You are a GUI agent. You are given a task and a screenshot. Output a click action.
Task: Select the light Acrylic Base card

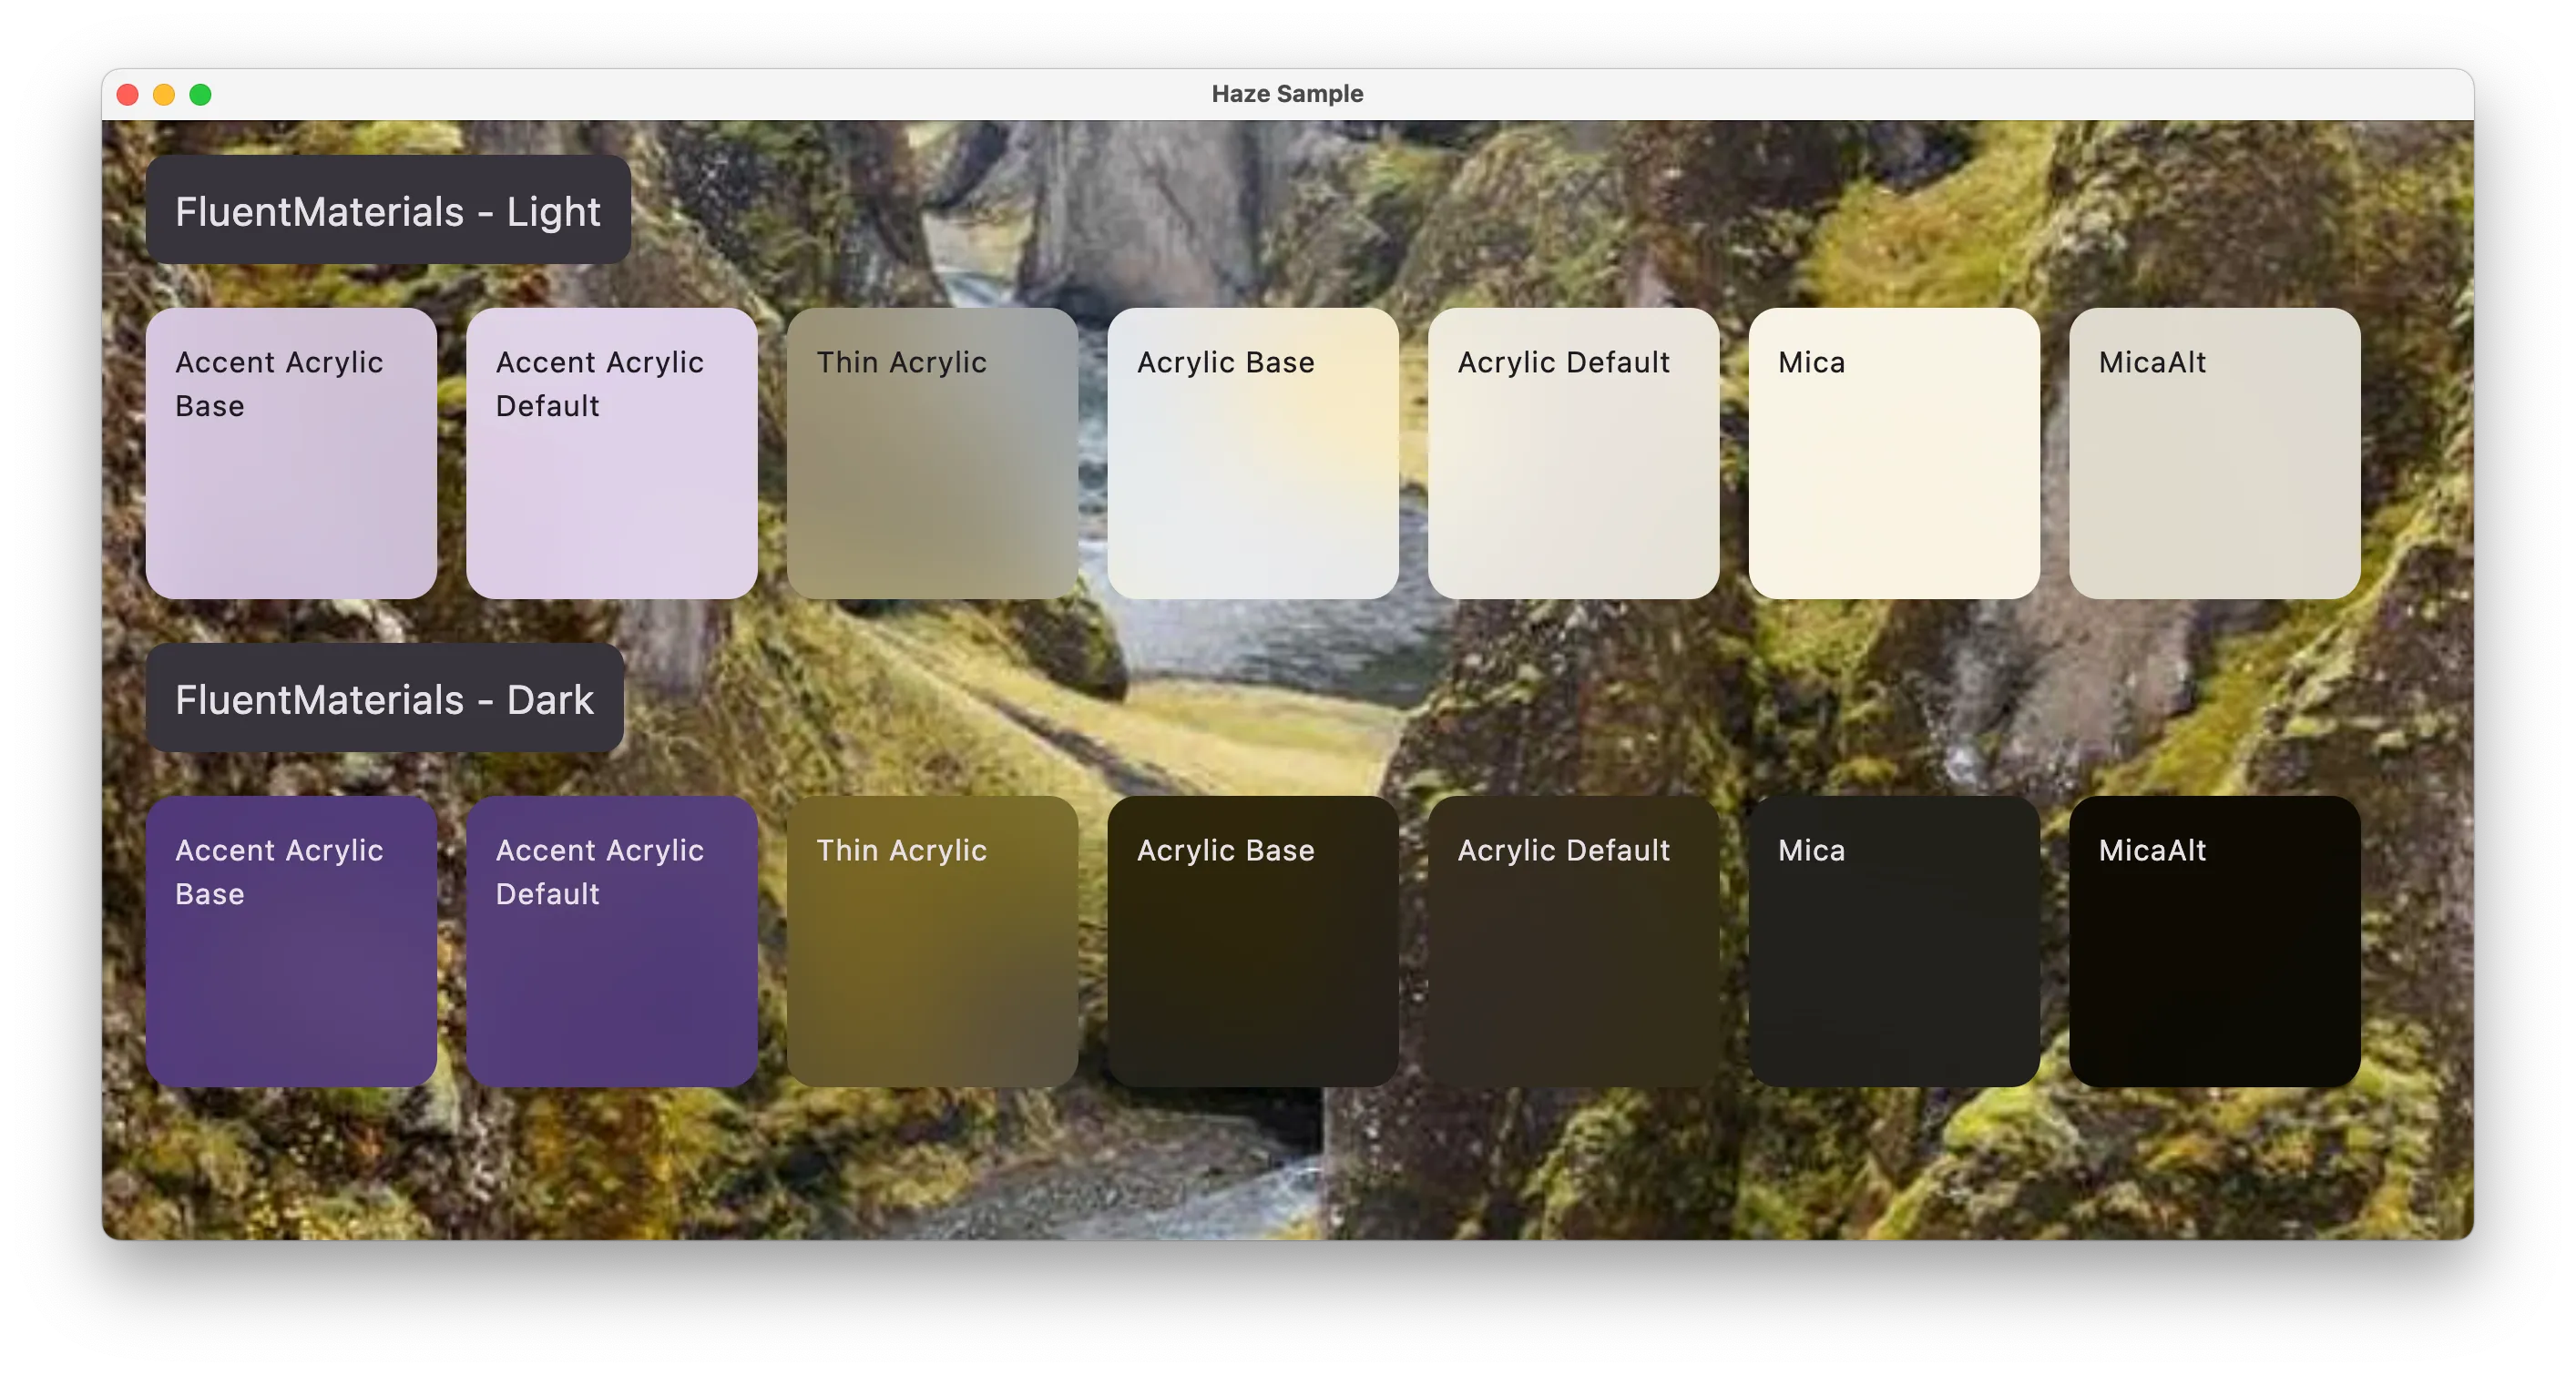(x=1252, y=453)
